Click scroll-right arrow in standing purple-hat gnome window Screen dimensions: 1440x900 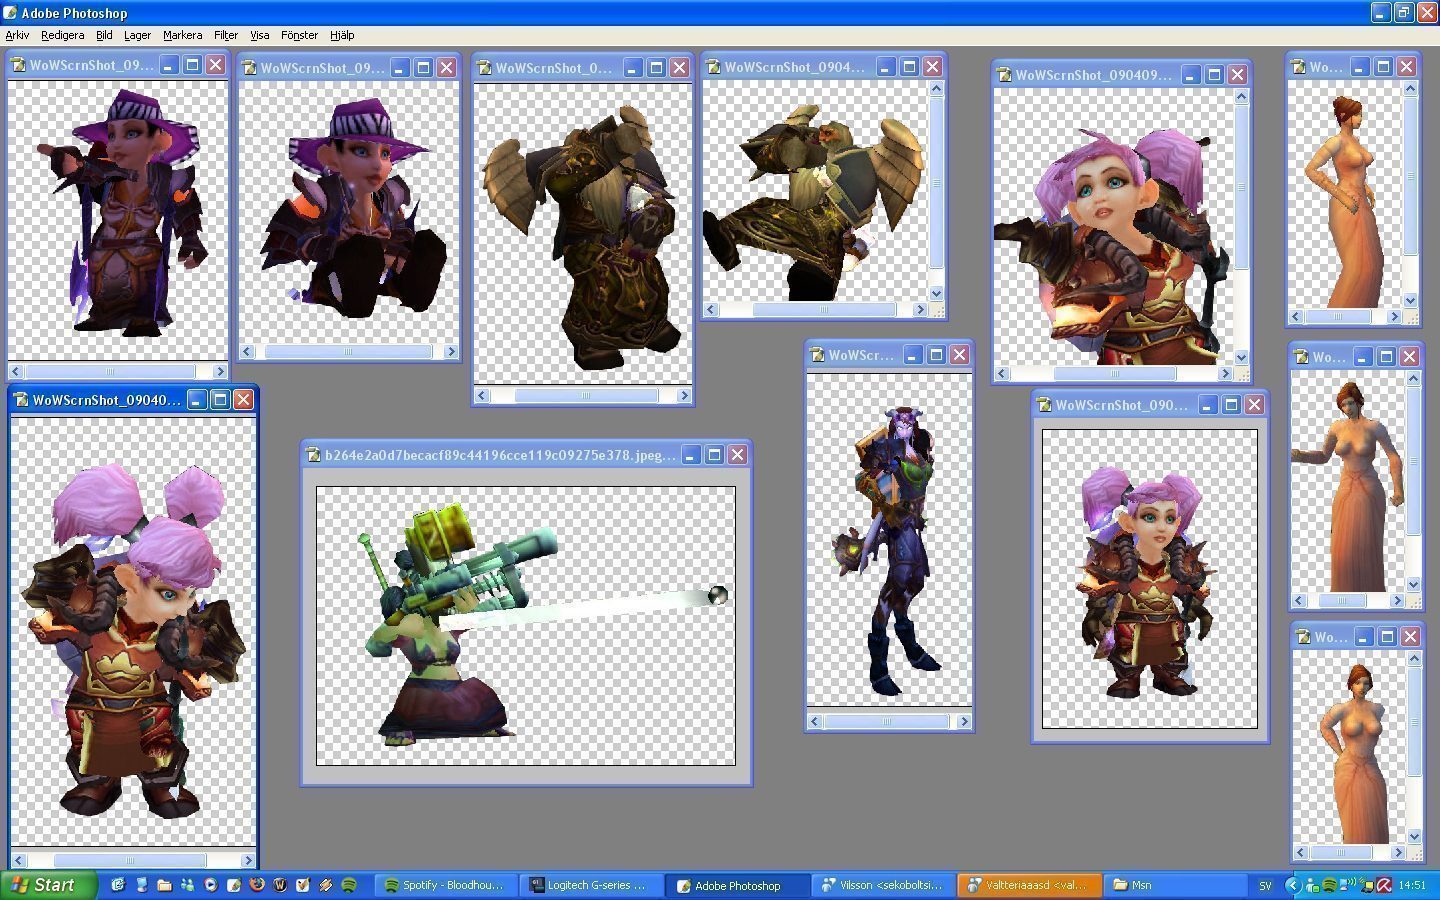coord(221,371)
